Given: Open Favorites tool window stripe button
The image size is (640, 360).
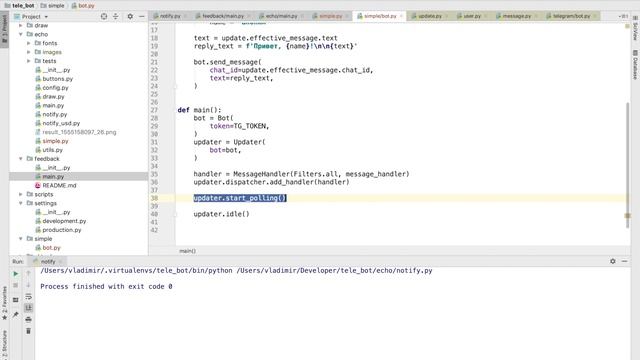Looking at the screenshot, I should pyautogui.click(x=4, y=303).
